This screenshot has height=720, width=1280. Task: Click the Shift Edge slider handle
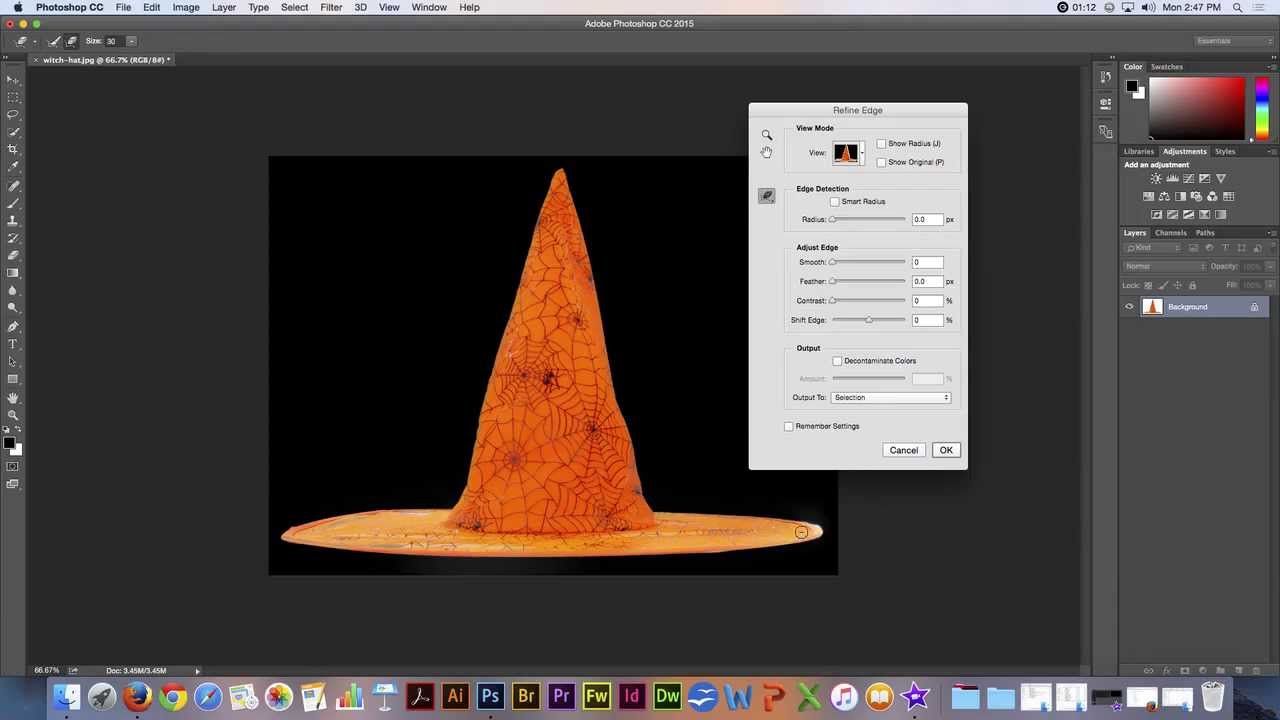tap(869, 320)
